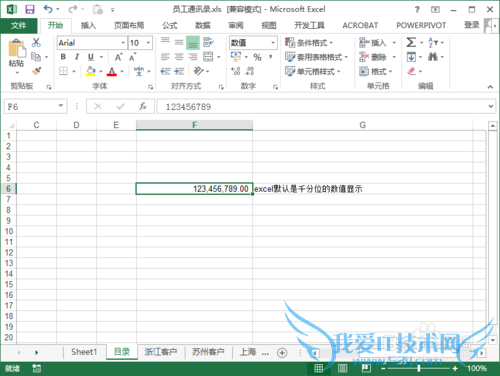Open the yellow fill color button

point(90,71)
